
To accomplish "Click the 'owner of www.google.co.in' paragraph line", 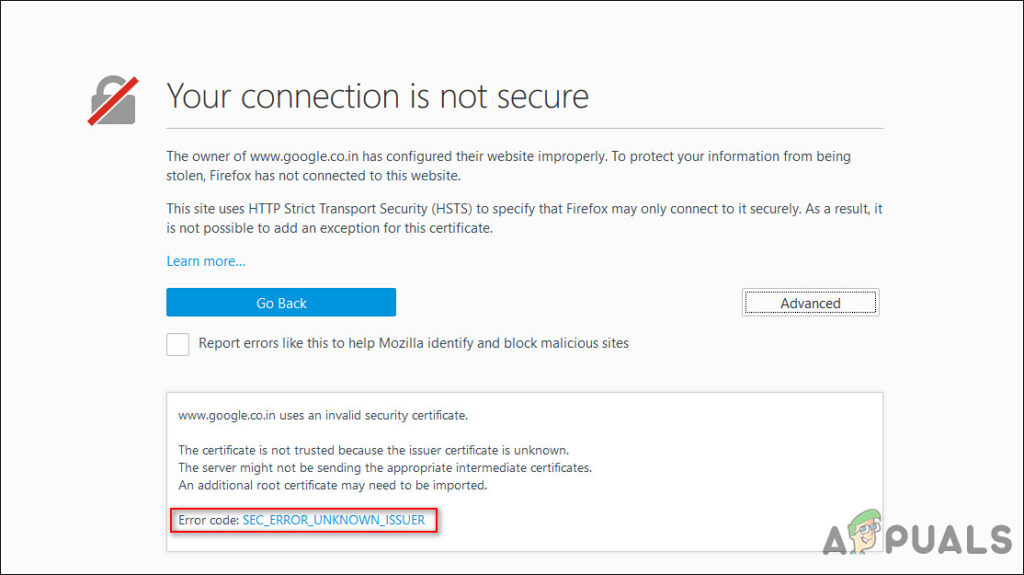I will 508,156.
